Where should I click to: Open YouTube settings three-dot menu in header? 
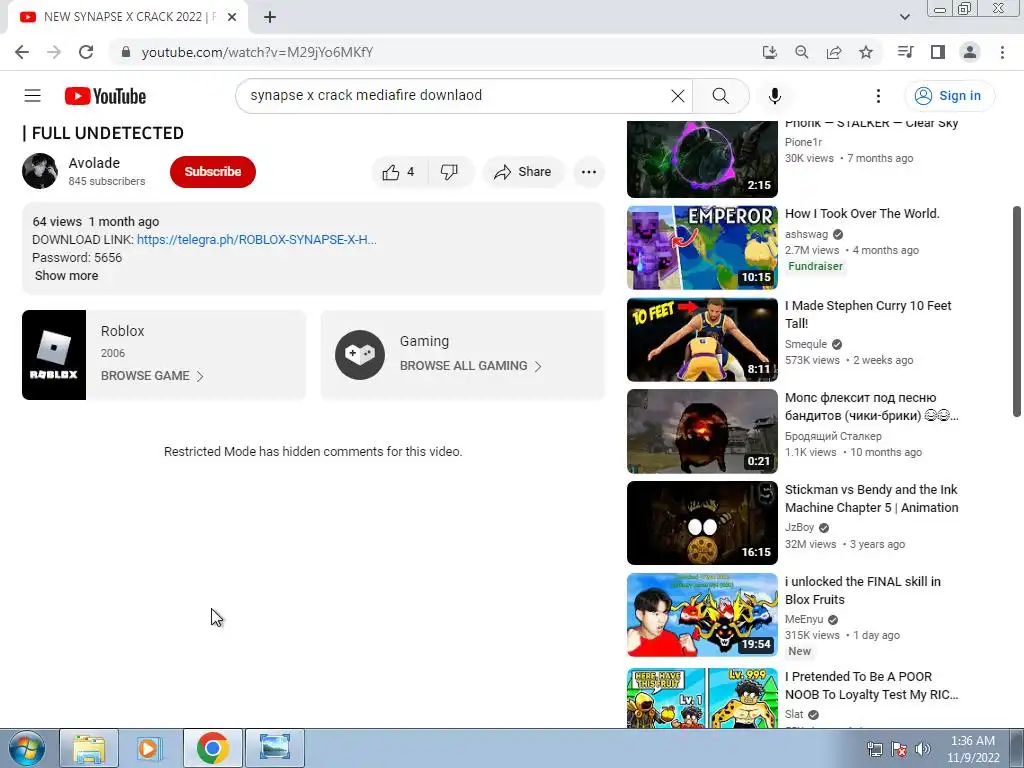tap(878, 96)
